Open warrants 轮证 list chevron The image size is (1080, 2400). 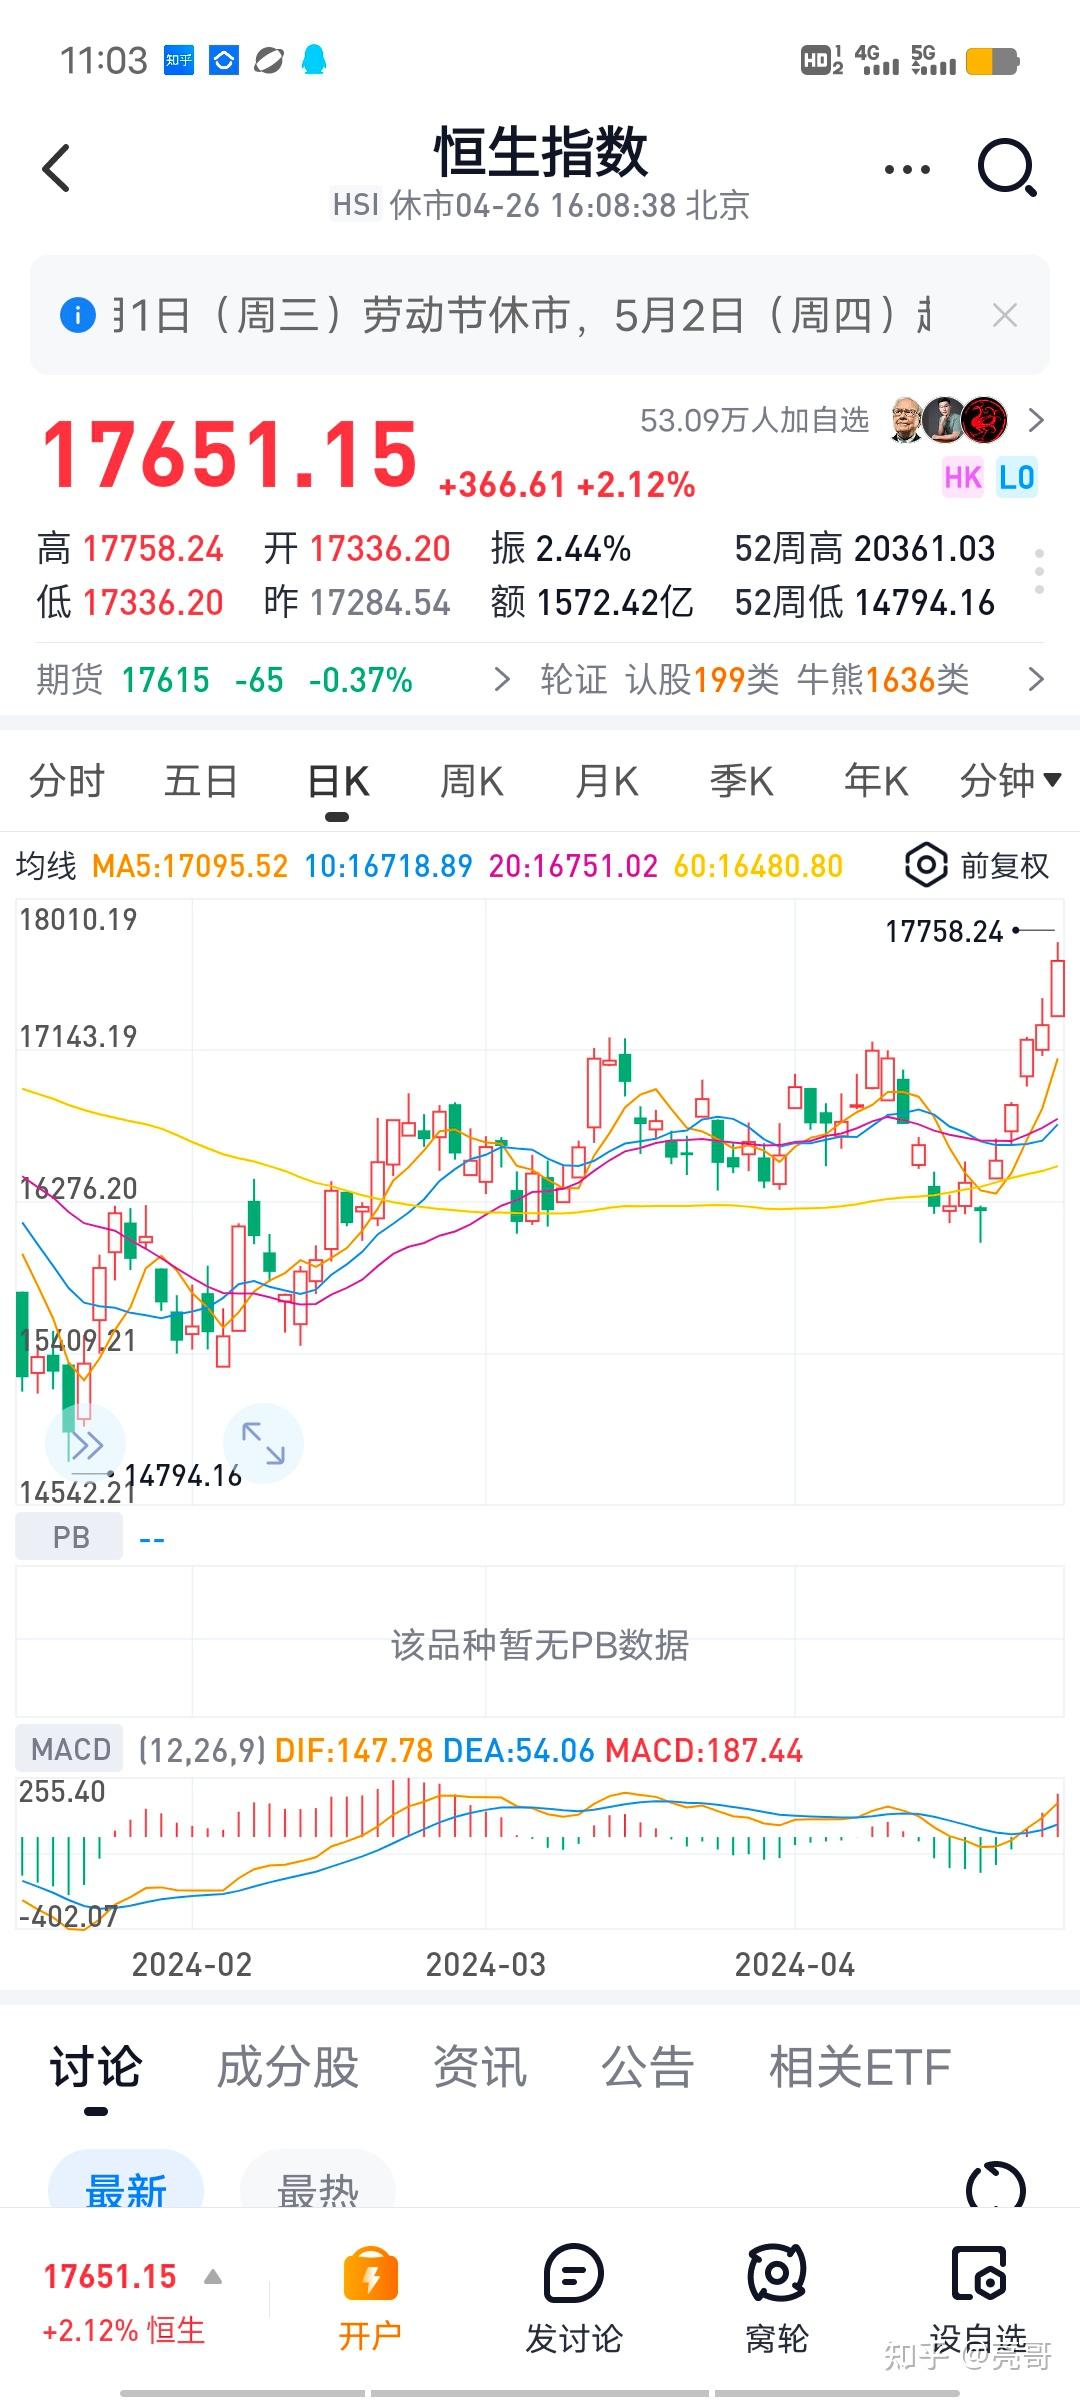[1036, 680]
